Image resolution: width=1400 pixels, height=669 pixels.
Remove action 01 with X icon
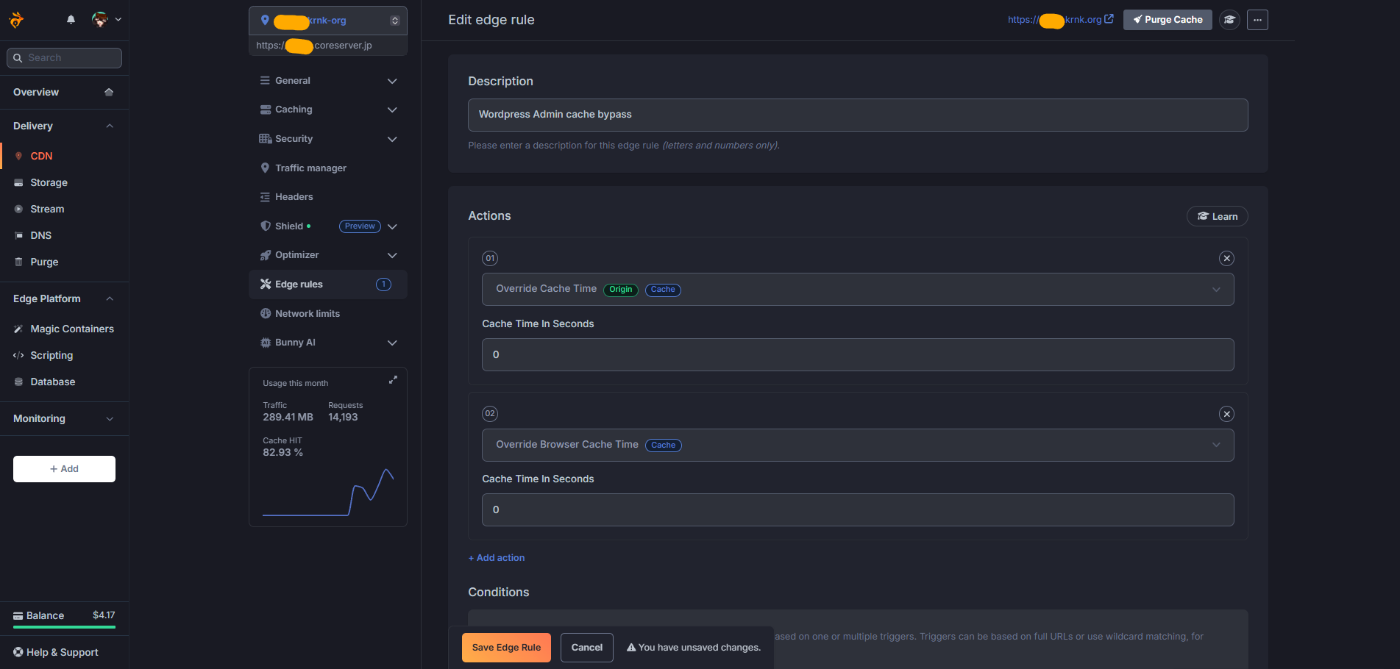[1226, 258]
